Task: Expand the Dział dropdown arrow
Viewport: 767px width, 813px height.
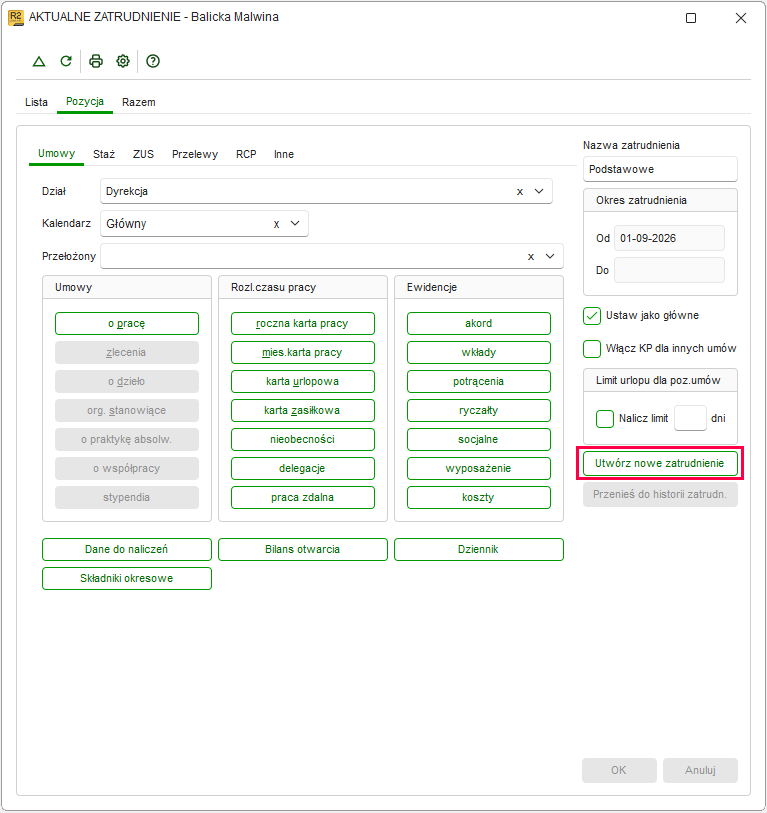Action: [539, 191]
